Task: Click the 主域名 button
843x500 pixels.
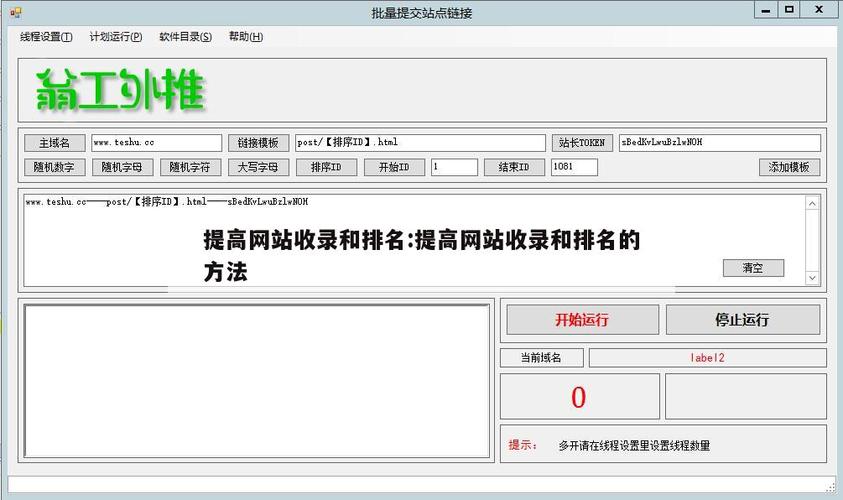Action: 54,142
